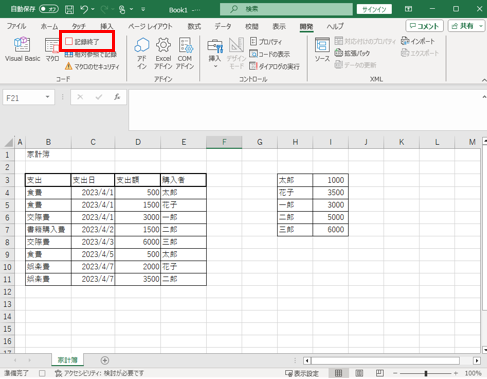Viewport: 487px width, 379px height.
Task: Open the Undo history dropdown arrow
Action: click(93, 9)
